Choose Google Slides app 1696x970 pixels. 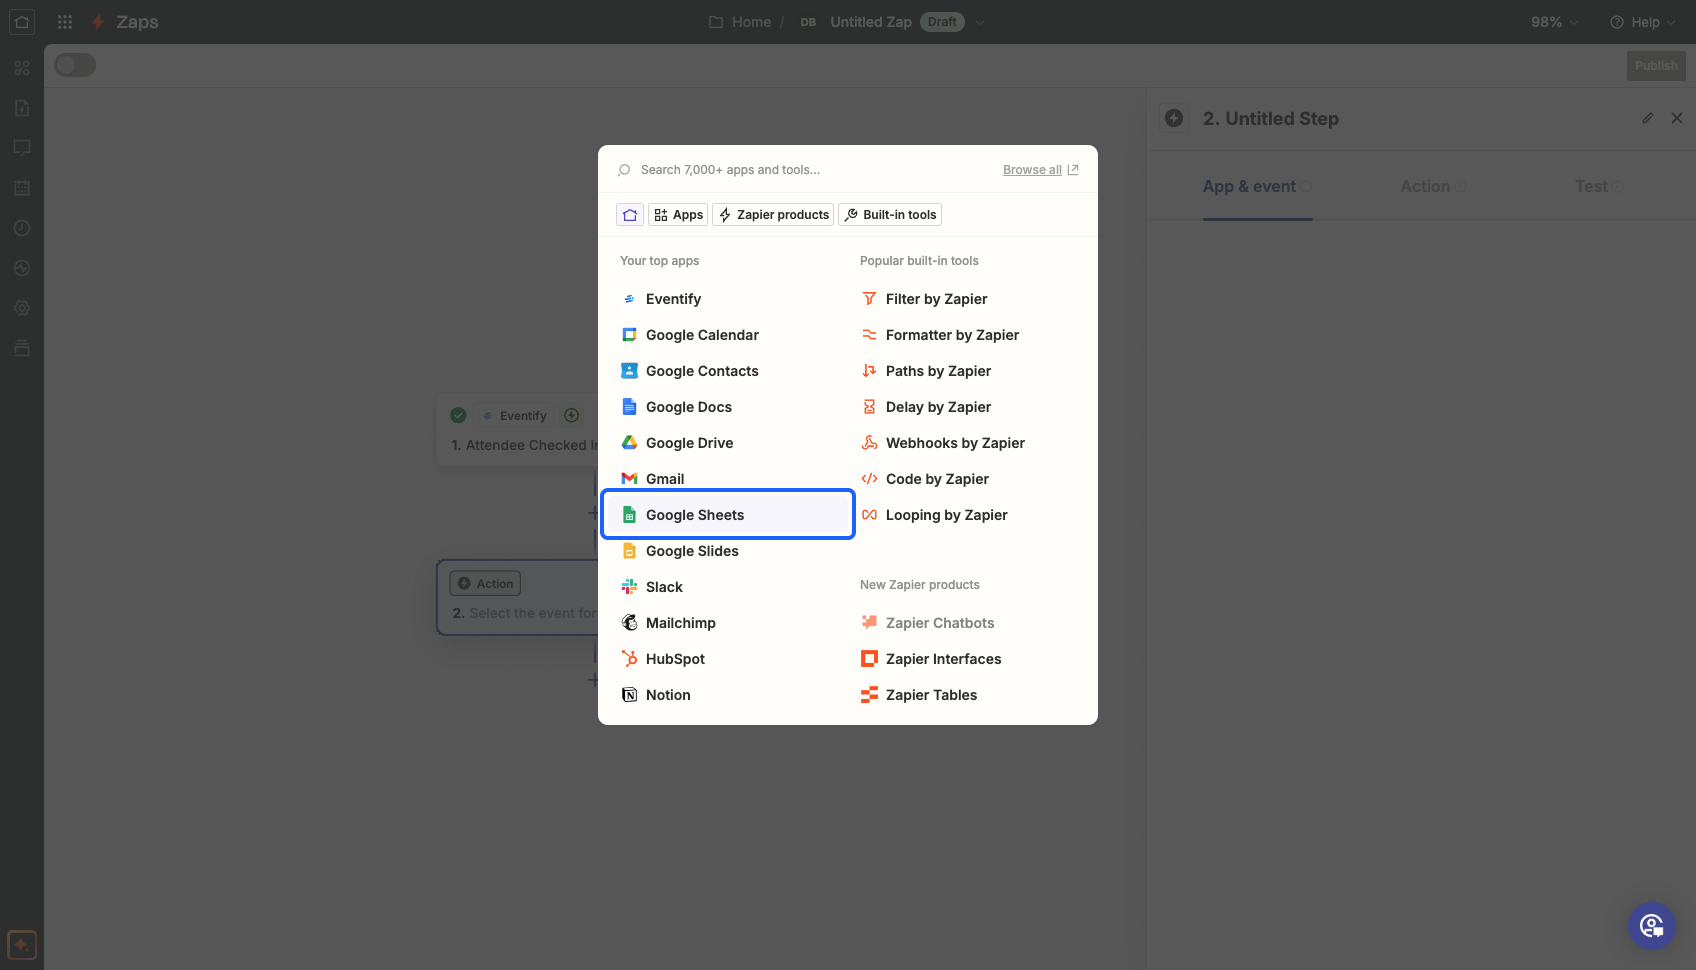tap(727, 551)
